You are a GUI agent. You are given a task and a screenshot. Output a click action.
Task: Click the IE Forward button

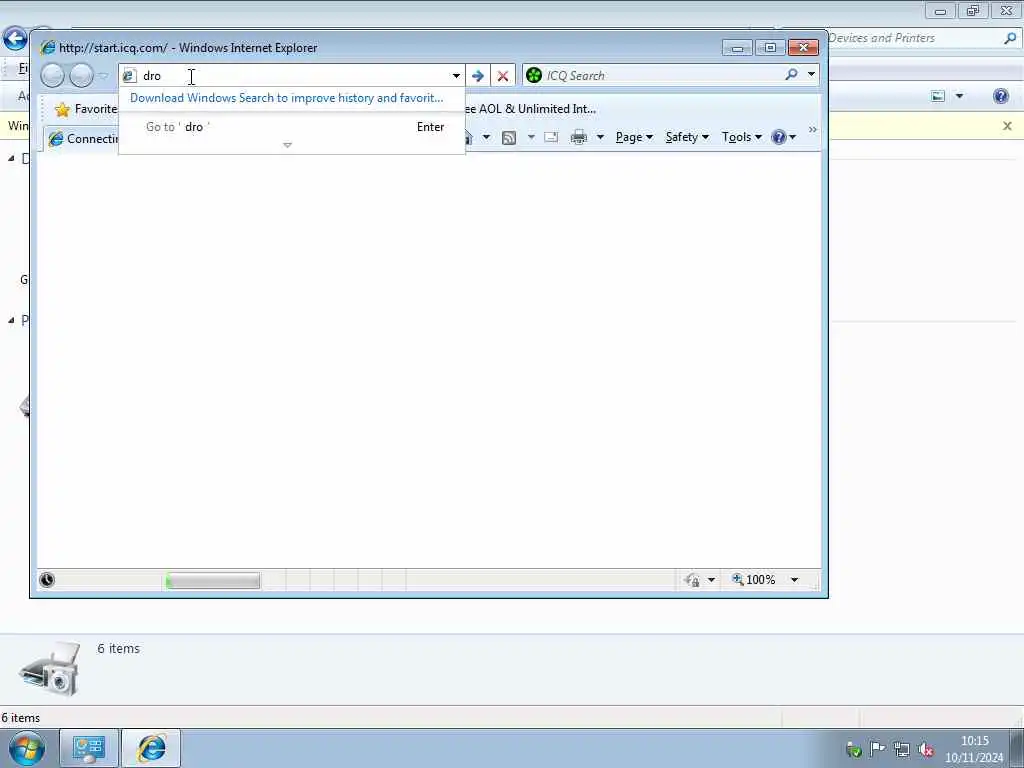[81, 76]
